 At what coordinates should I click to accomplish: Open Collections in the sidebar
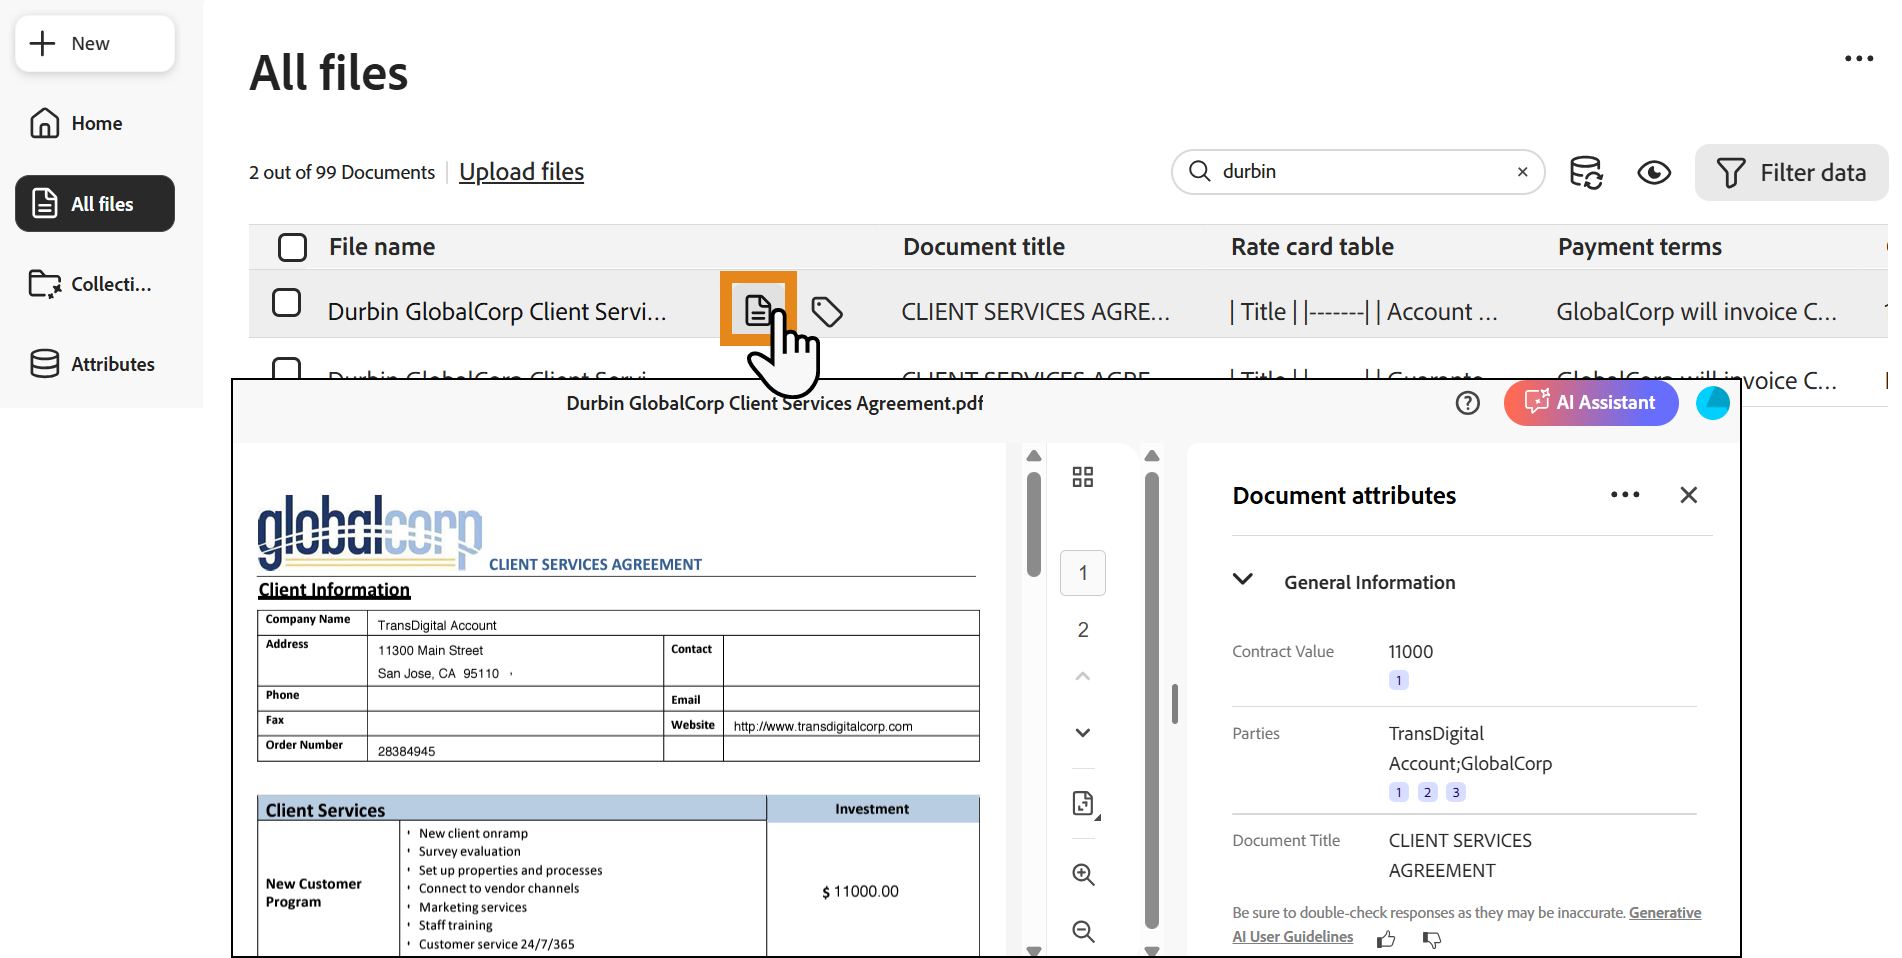[x=91, y=284]
